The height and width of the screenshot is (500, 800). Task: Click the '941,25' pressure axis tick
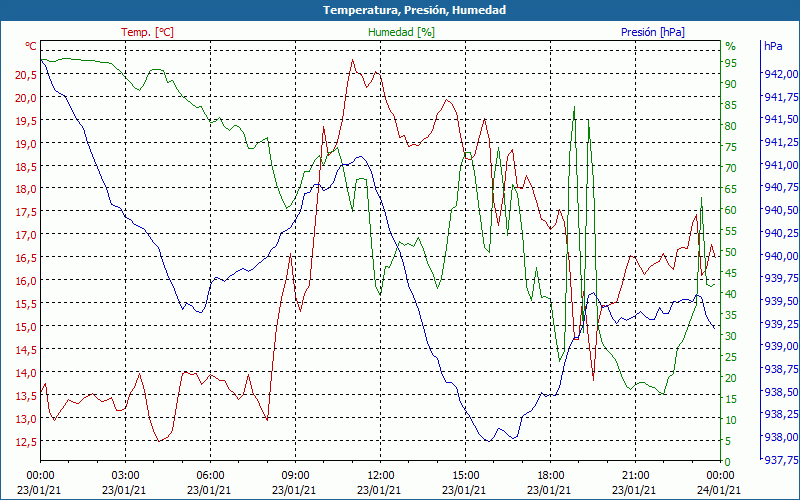[781, 142]
